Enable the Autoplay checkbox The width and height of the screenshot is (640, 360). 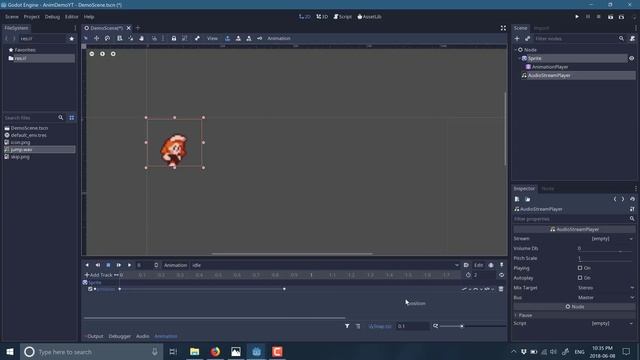pyautogui.click(x=580, y=278)
